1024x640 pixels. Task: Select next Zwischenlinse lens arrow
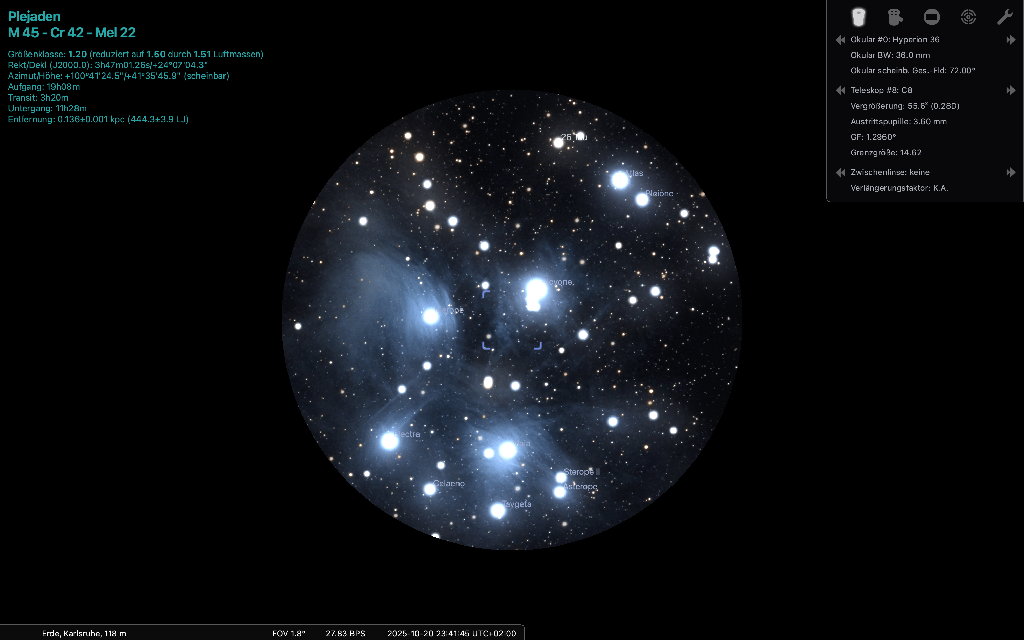tap(1011, 172)
